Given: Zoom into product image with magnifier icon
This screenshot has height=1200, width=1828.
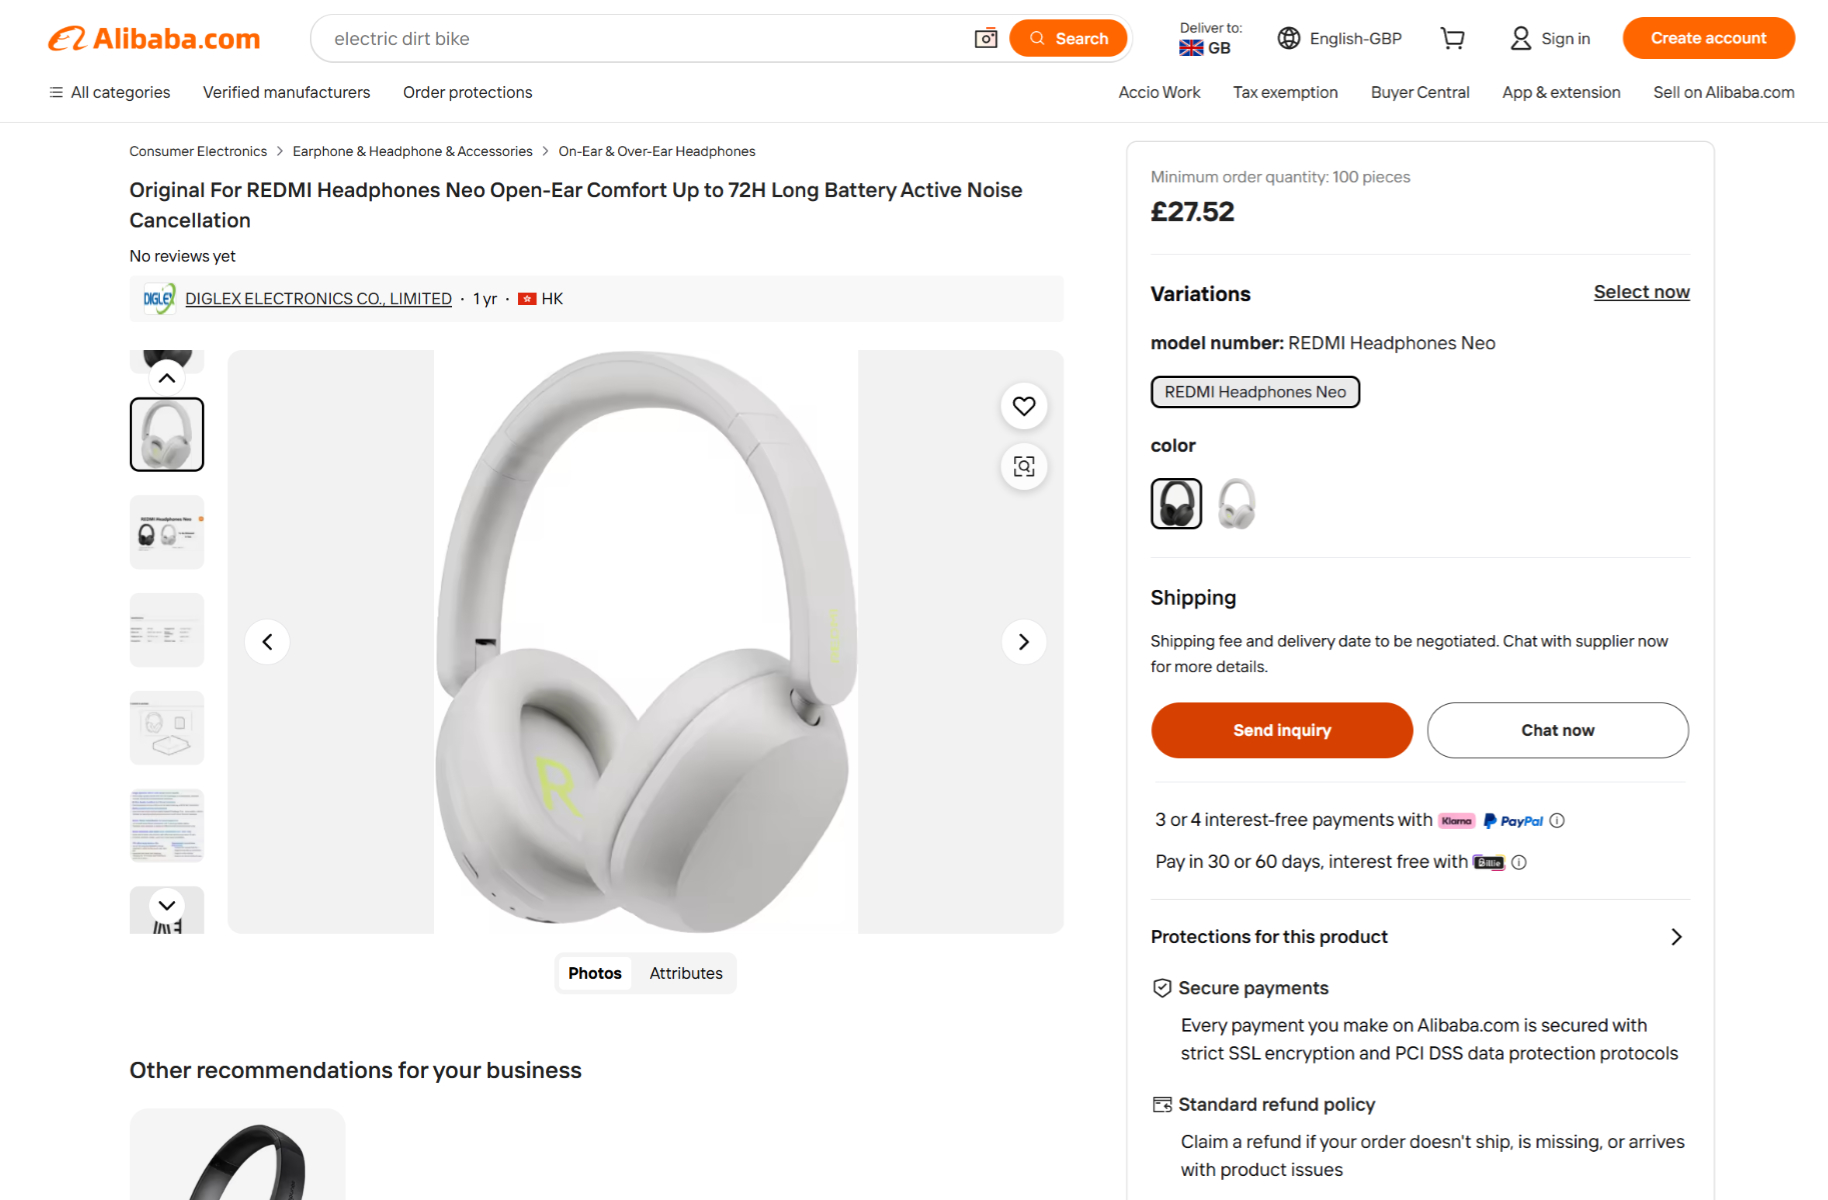Looking at the screenshot, I should coord(1023,466).
